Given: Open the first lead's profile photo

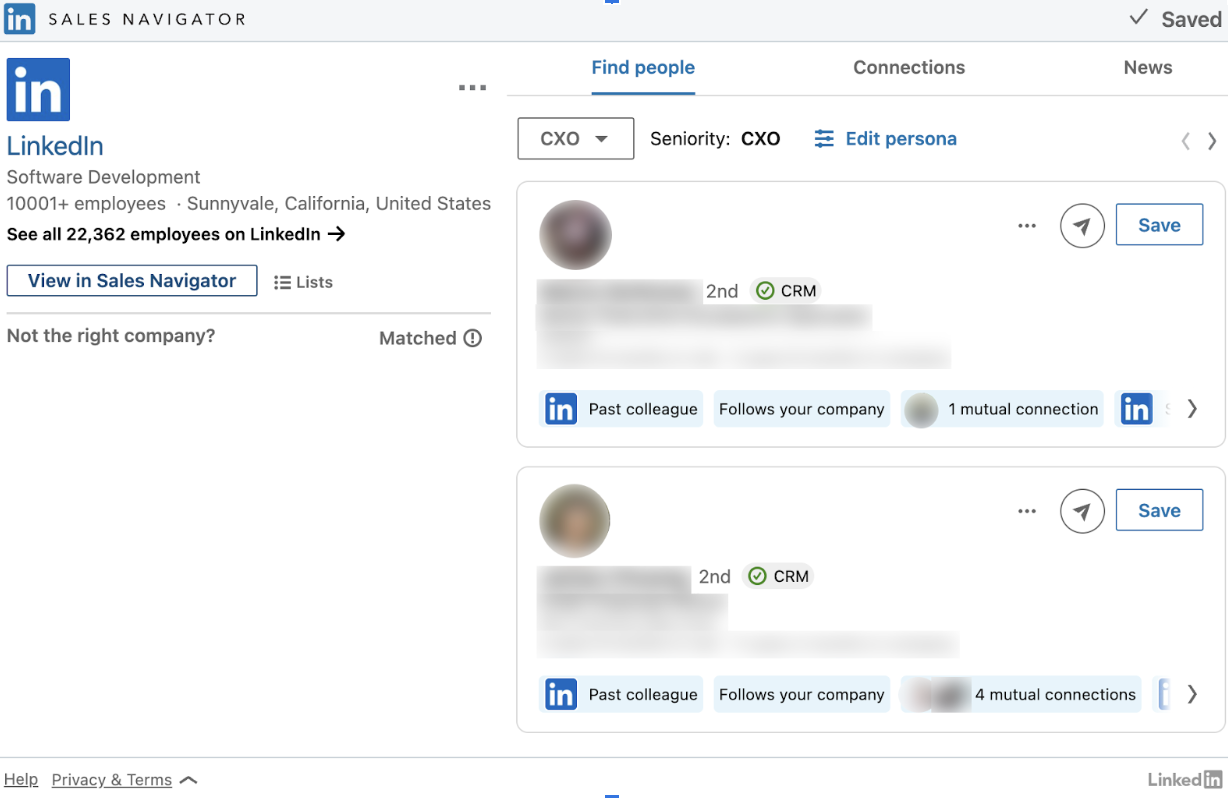Looking at the screenshot, I should pyautogui.click(x=575, y=235).
